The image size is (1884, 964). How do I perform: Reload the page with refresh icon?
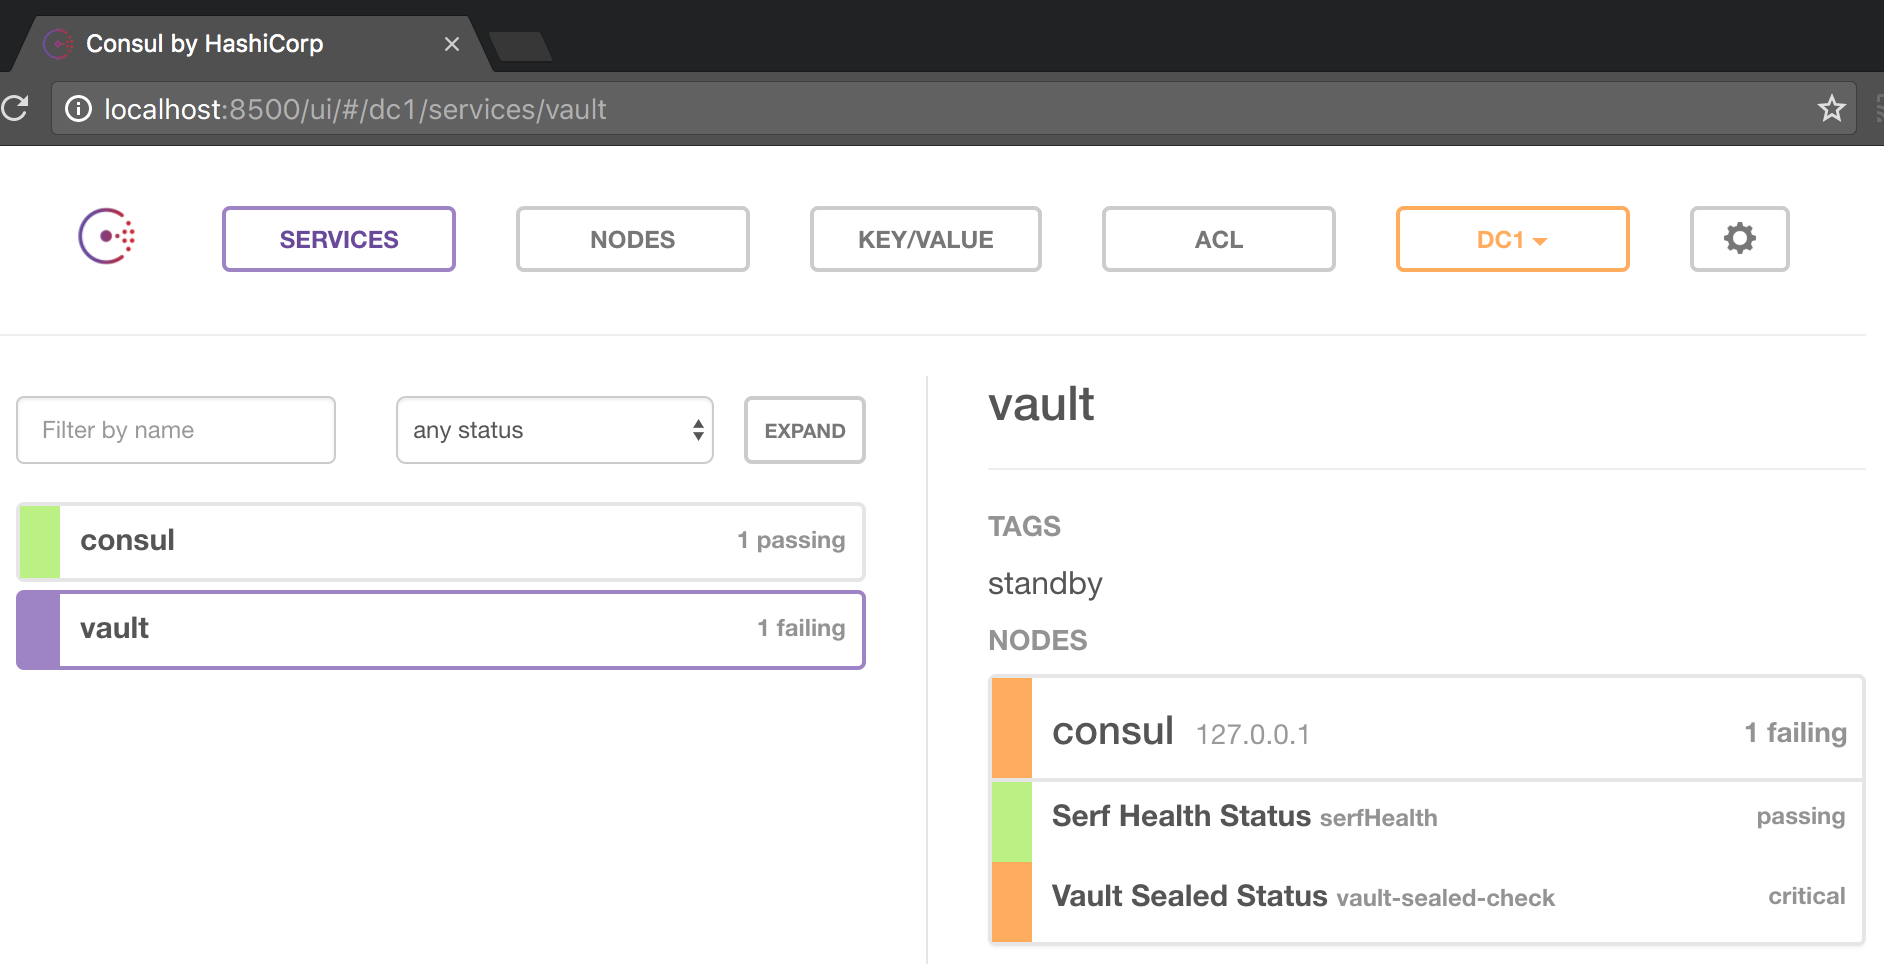(x=15, y=108)
